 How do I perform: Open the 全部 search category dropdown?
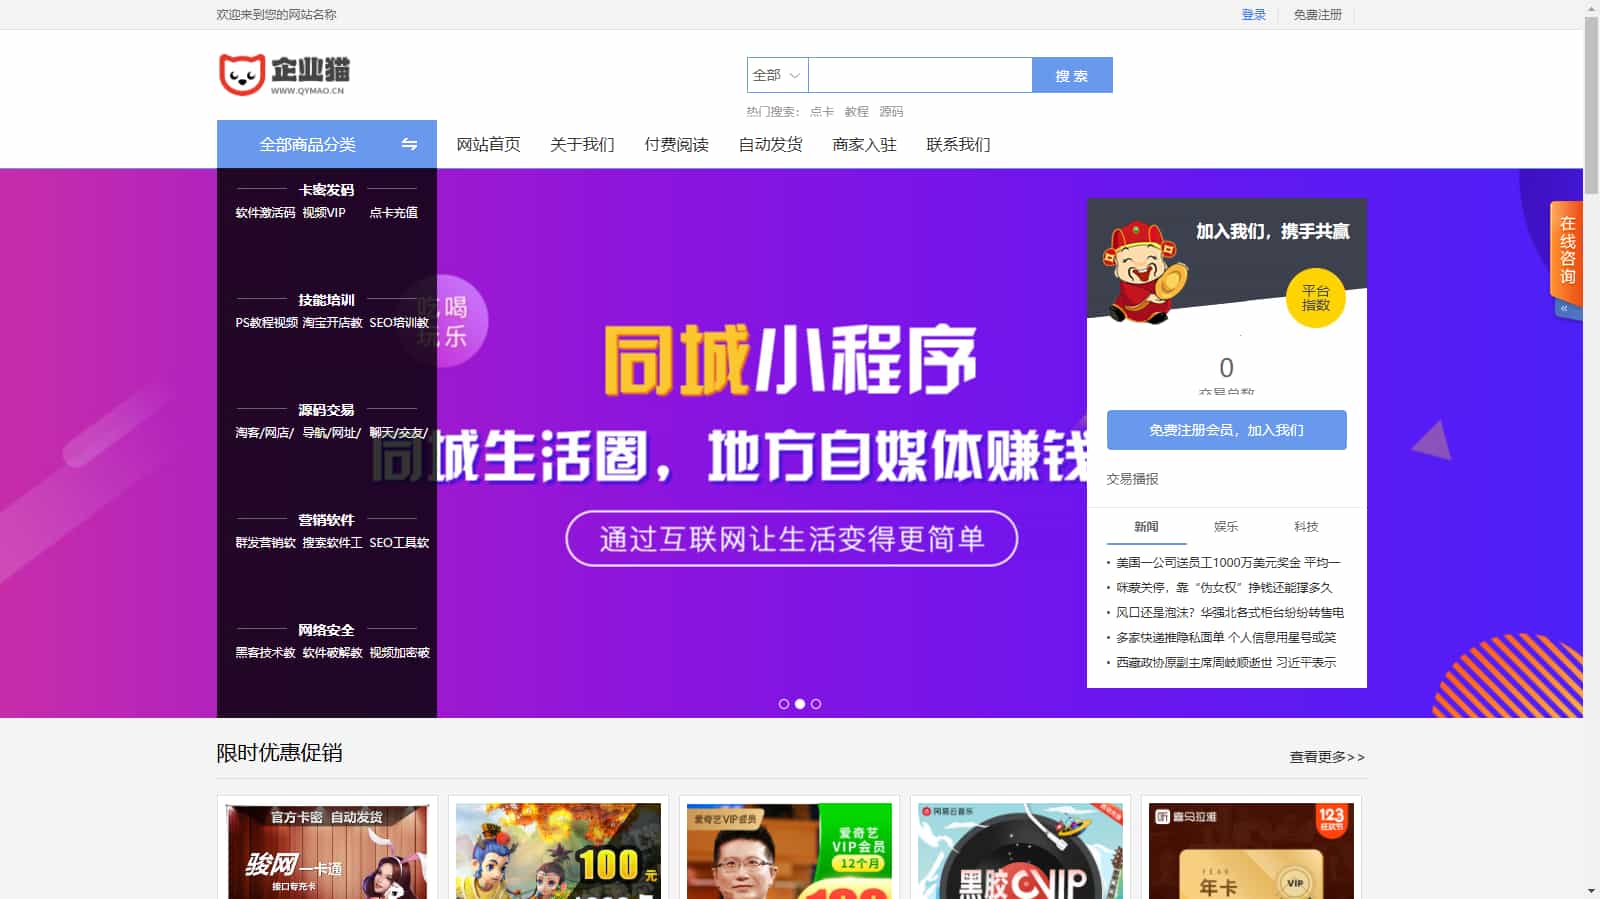(x=777, y=75)
